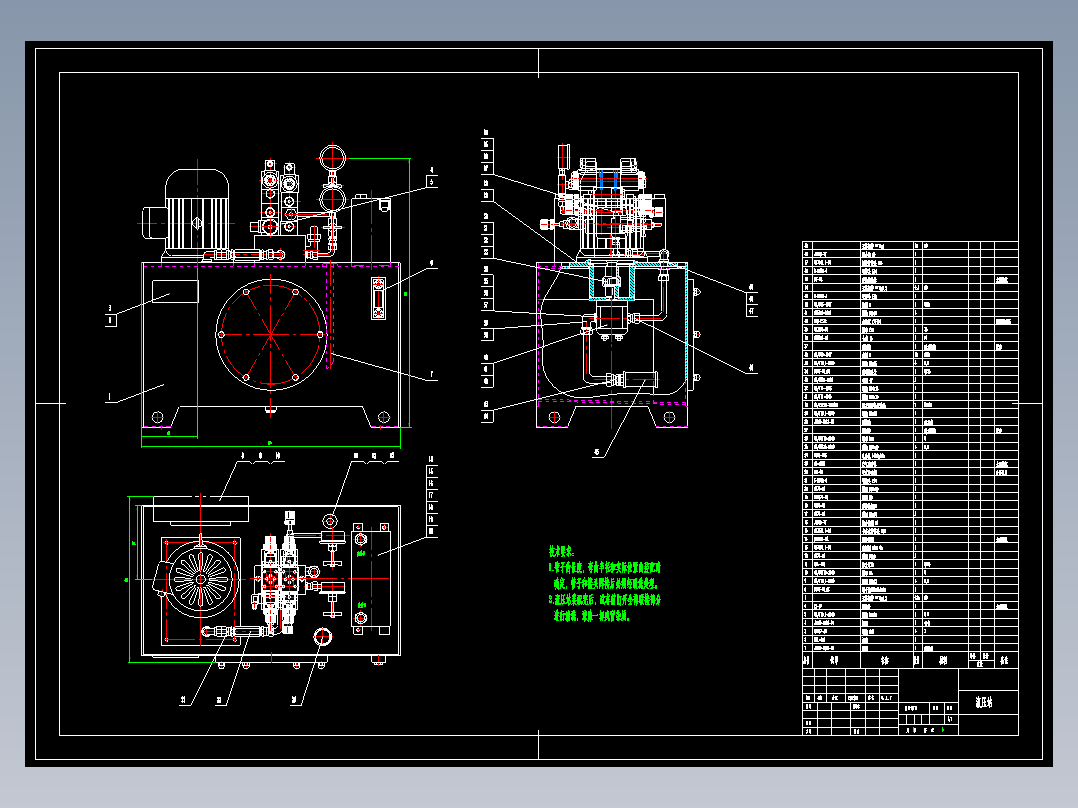
Task: Select the nameplate rectangle on the tank front
Action: pos(175,292)
